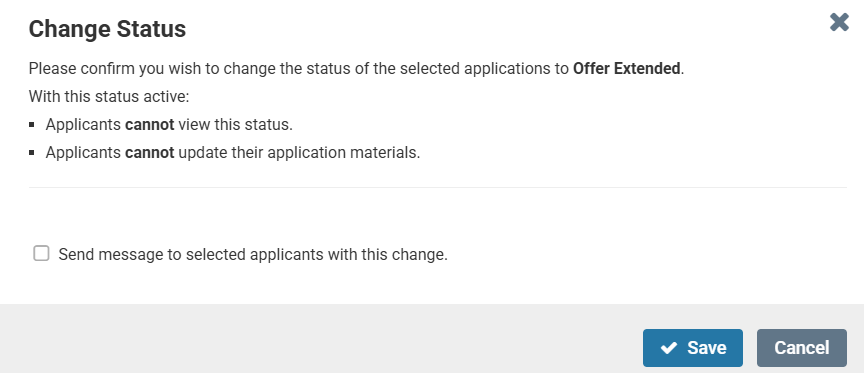Click the horizontal divider below the bullet list
Viewport: 864px width, 373px height.
(x=438, y=187)
